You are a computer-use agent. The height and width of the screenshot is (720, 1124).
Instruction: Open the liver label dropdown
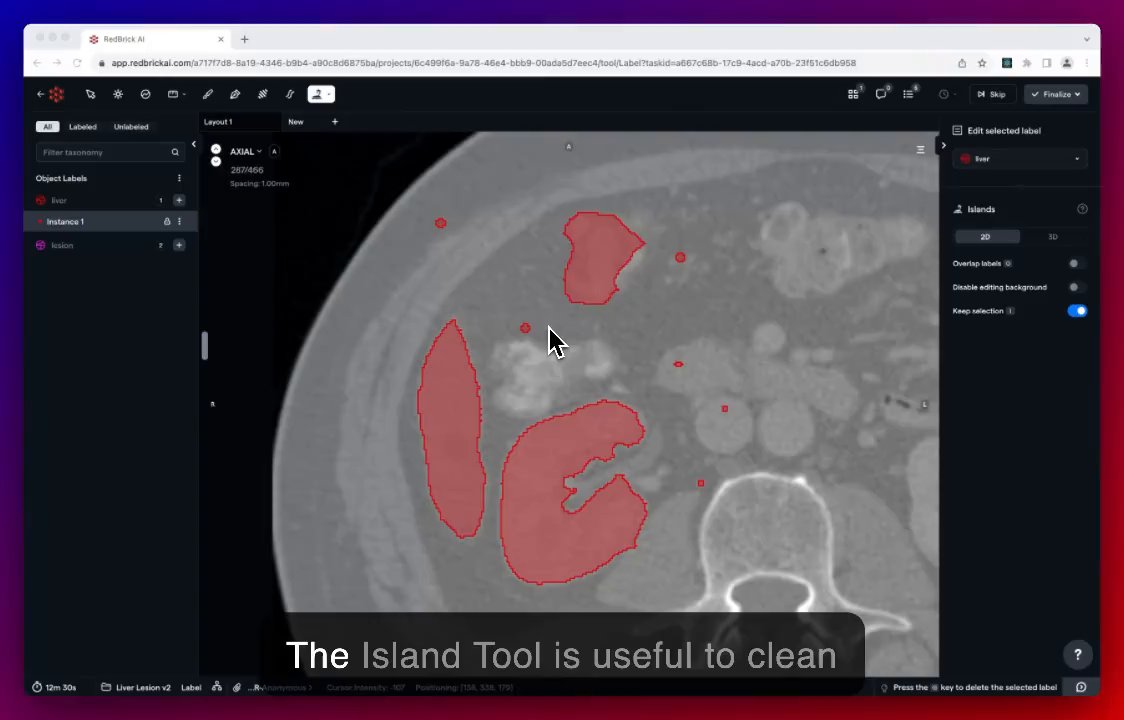coord(1019,158)
